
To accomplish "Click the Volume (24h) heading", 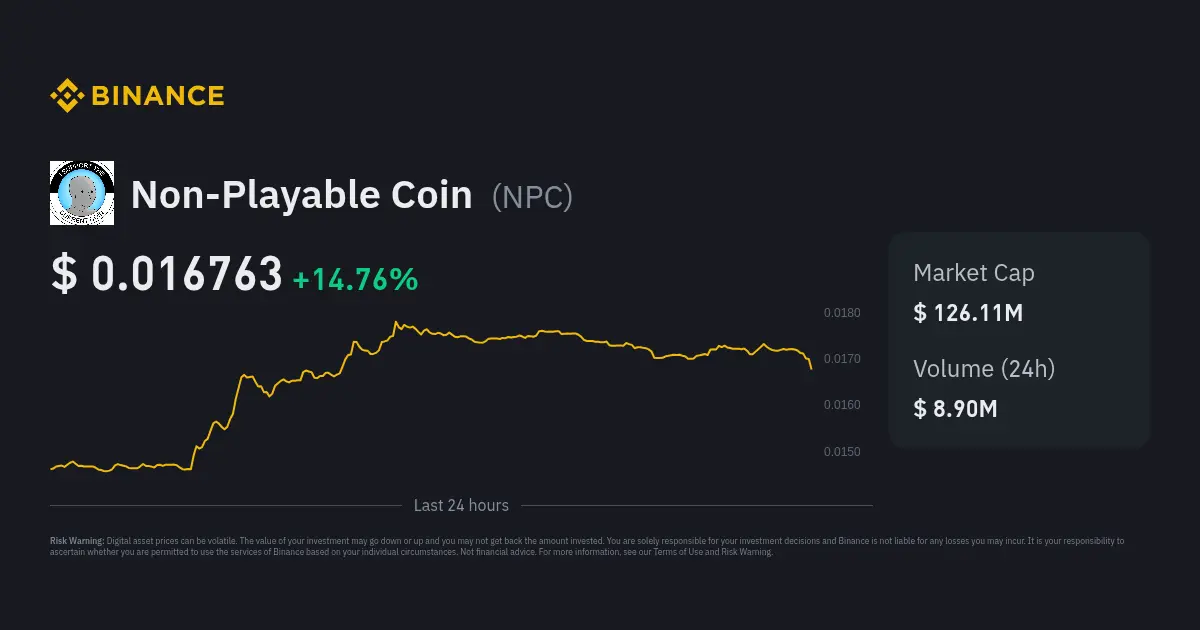I will [x=984, y=369].
